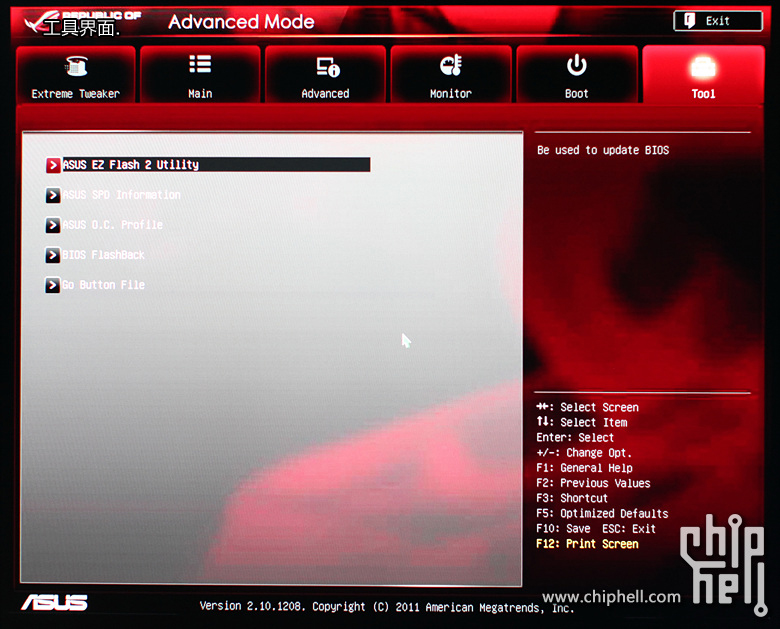Viewport: 780px width, 629px height.
Task: Click the 'F5: Optimized Defaults' hint
Action: (x=602, y=514)
